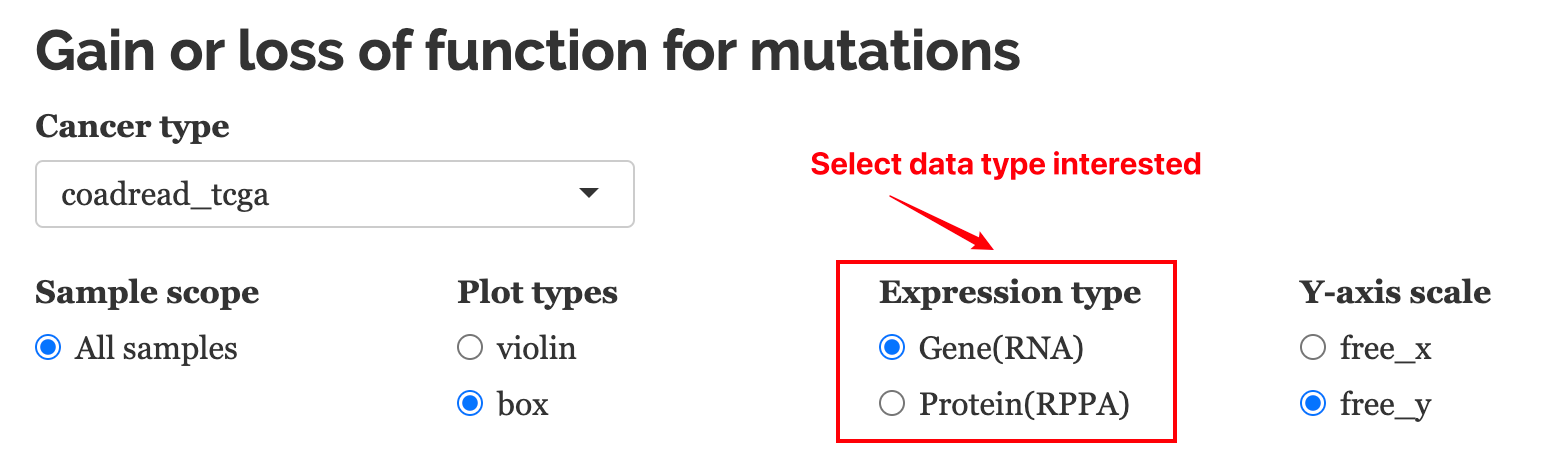The image size is (1564, 460).
Task: Select the free_y scale radio button
Action: click(x=1312, y=404)
